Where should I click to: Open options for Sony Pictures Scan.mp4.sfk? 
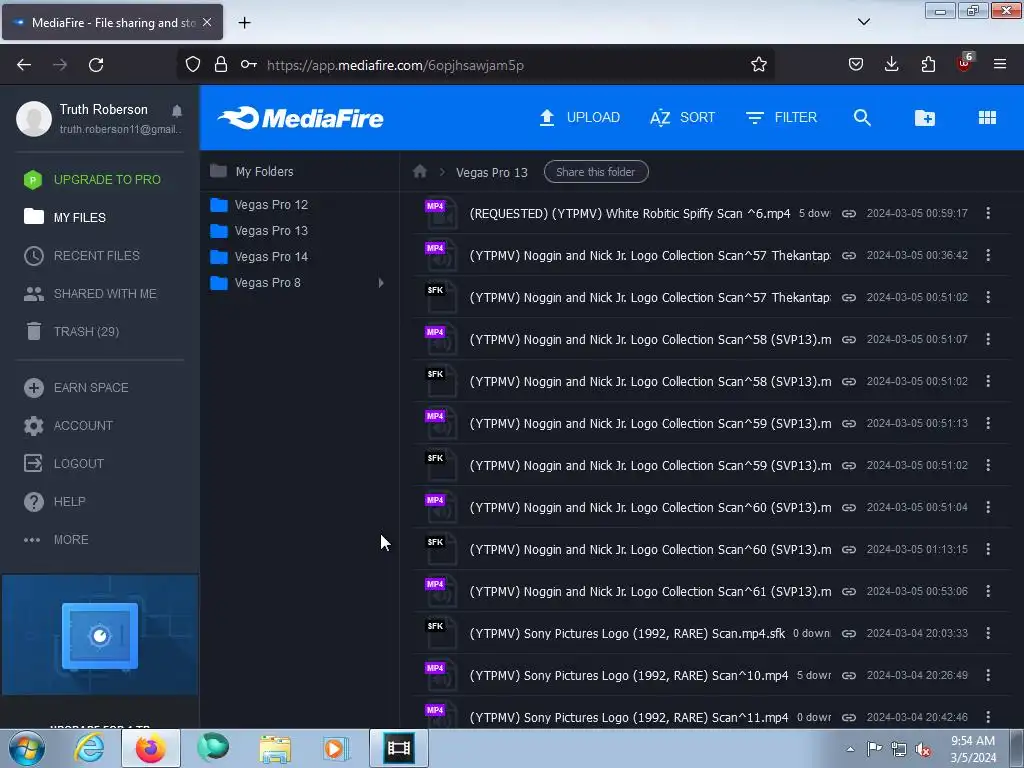pos(988,633)
